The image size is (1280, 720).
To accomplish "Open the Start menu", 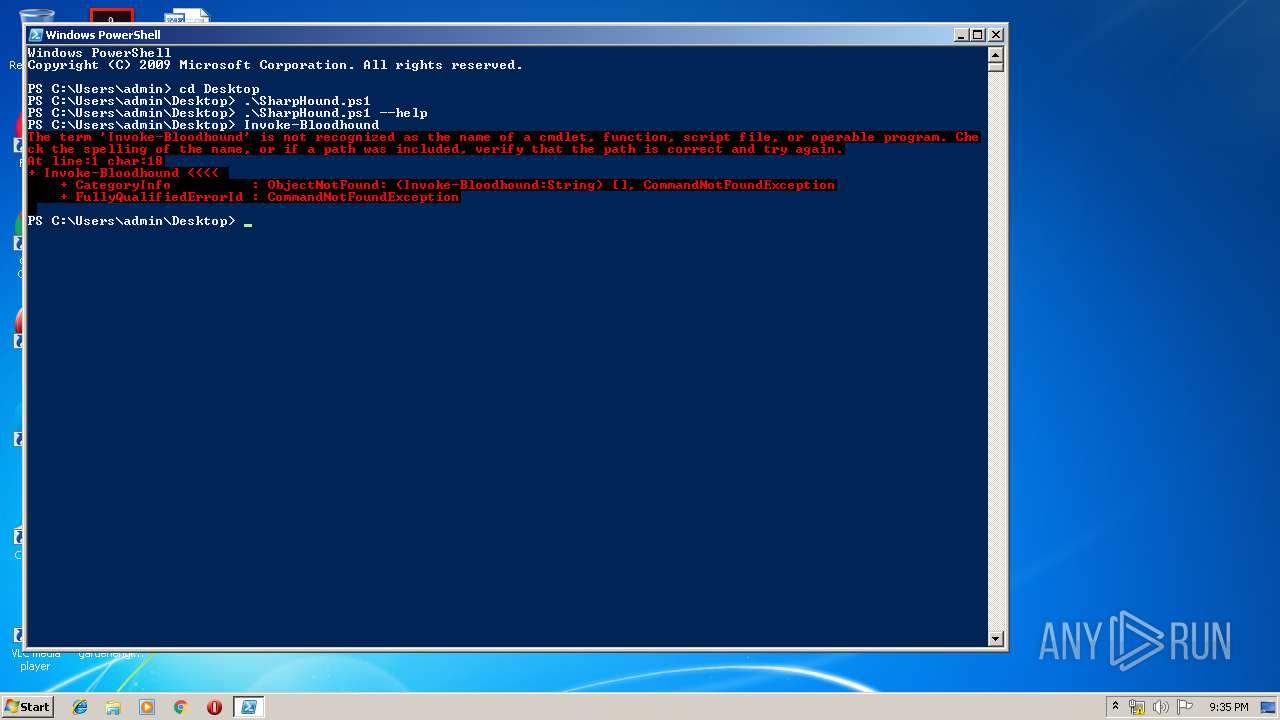I will click(27, 707).
